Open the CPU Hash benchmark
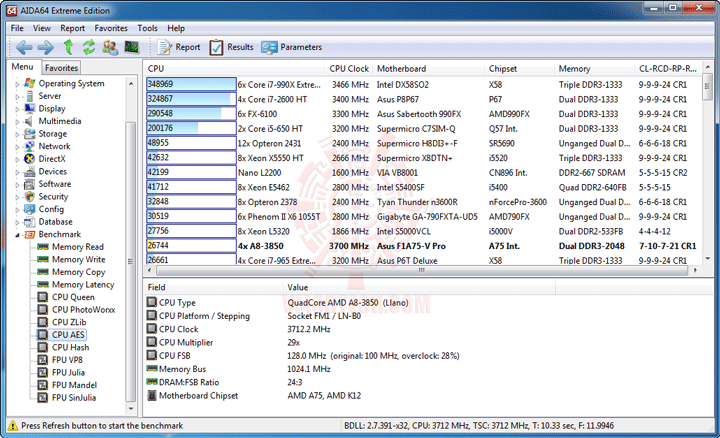The image size is (720, 438). tap(70, 347)
